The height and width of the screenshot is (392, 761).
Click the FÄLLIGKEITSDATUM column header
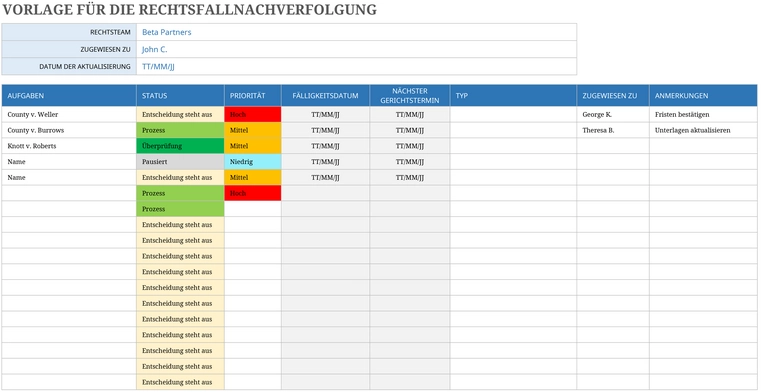tap(325, 96)
